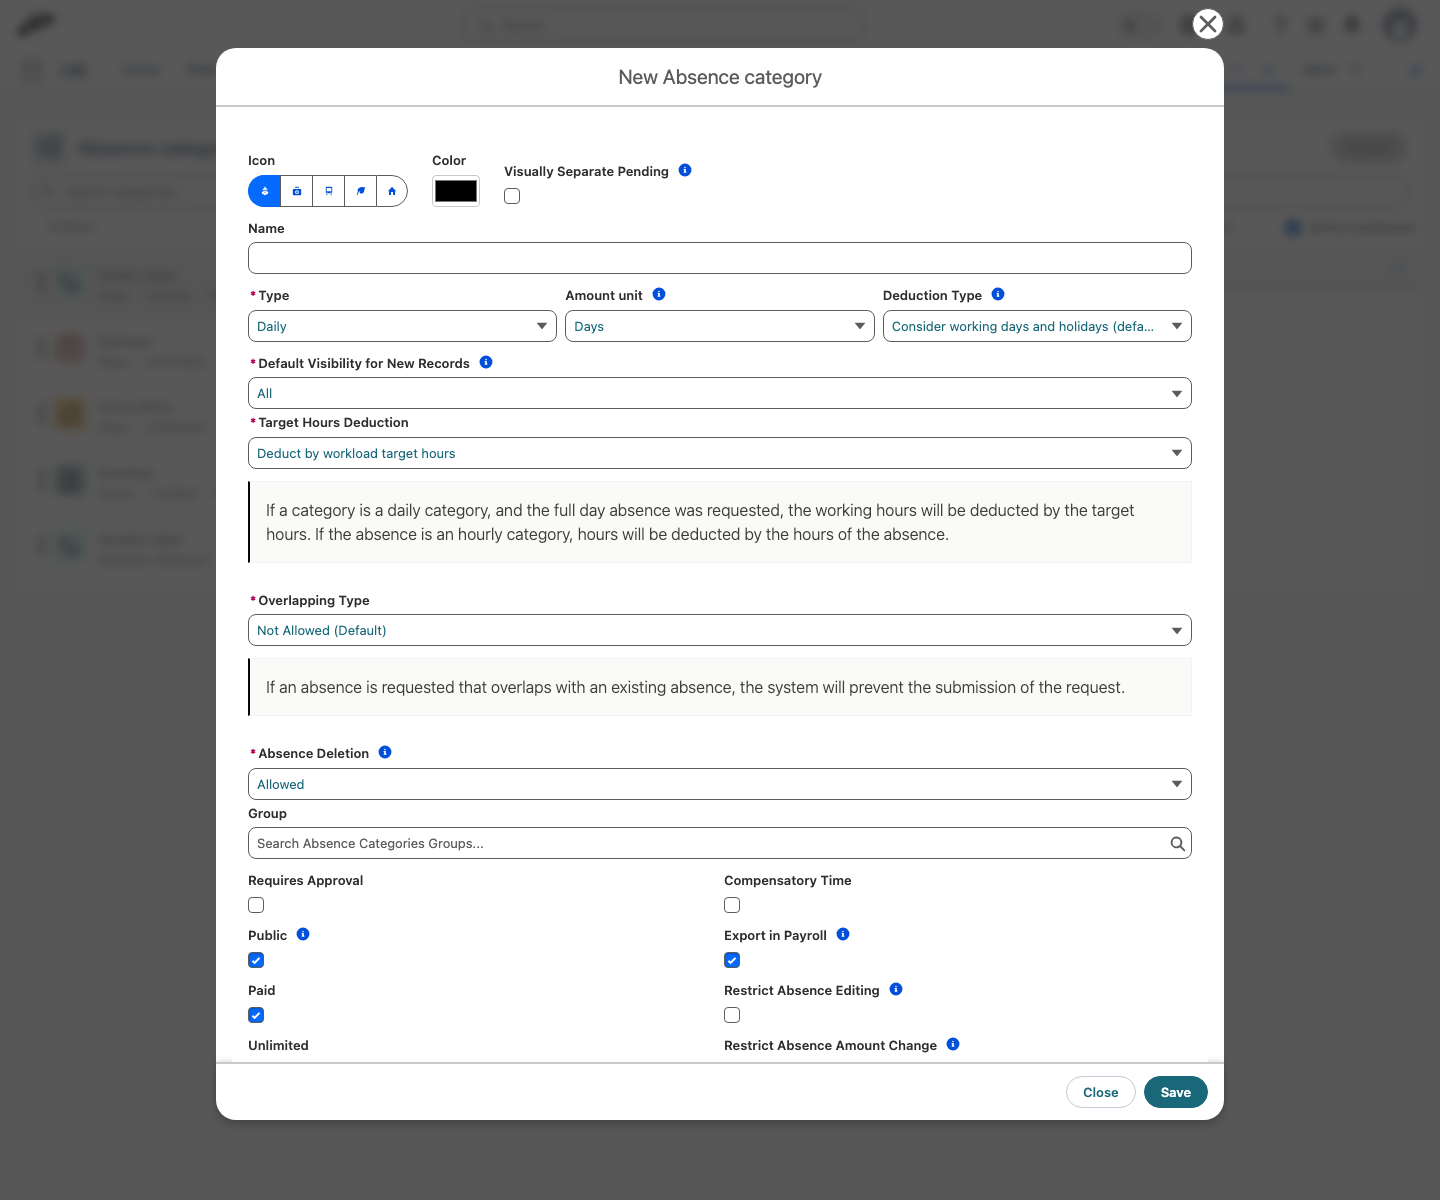Select the first (highlighted) icon option

265,191
